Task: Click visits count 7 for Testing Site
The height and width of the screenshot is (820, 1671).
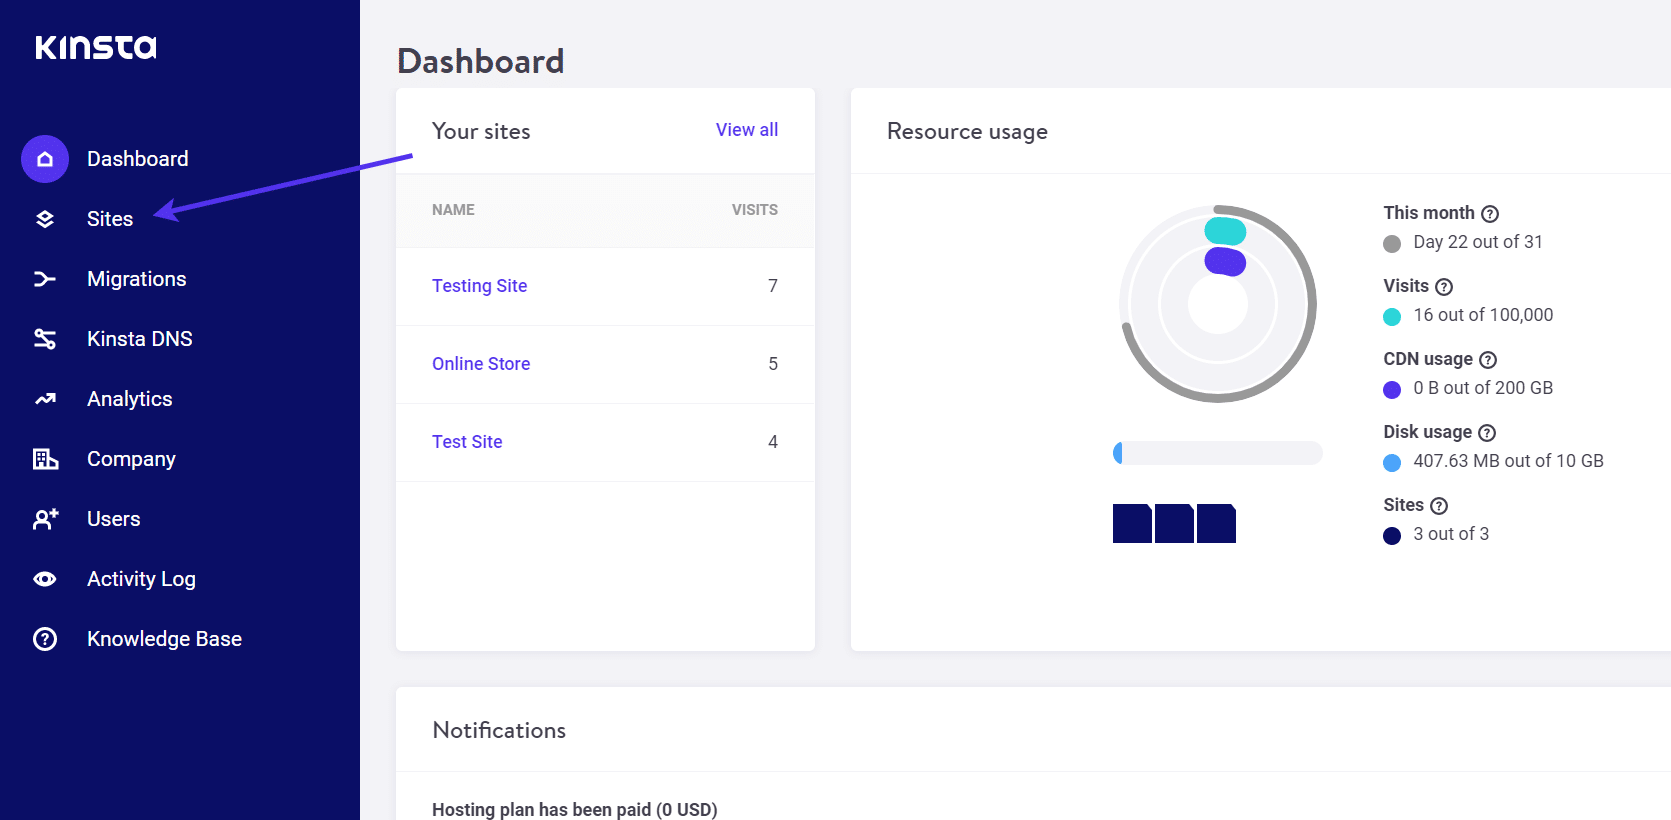Action: 773,286
